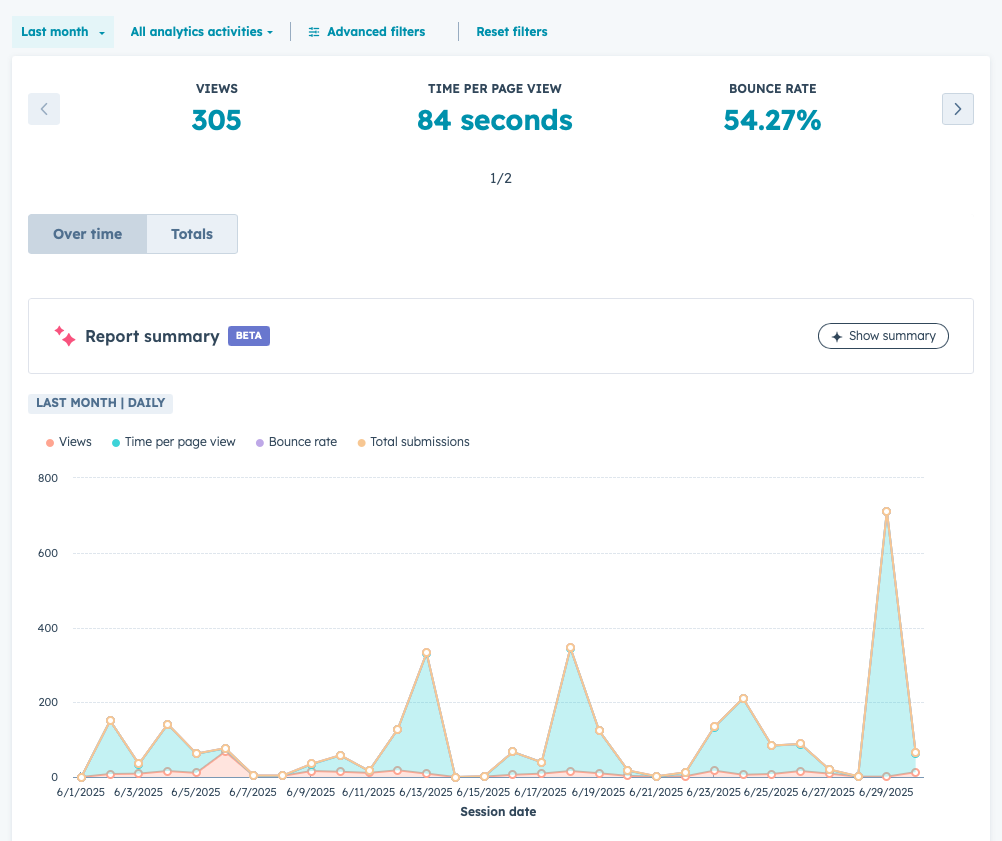Click the next metrics arrow icon
Image resolution: width=1002 pixels, height=841 pixels.
click(957, 109)
